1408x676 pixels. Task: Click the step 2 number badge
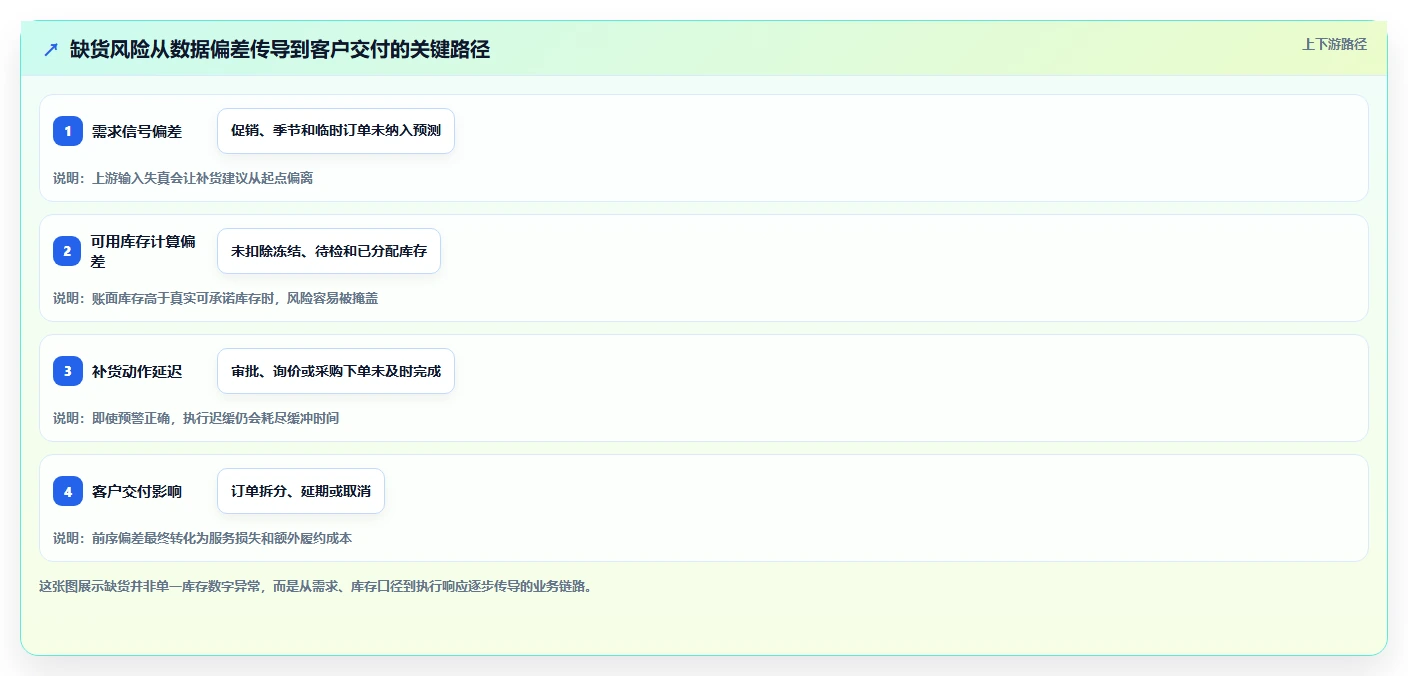pyautogui.click(x=68, y=251)
